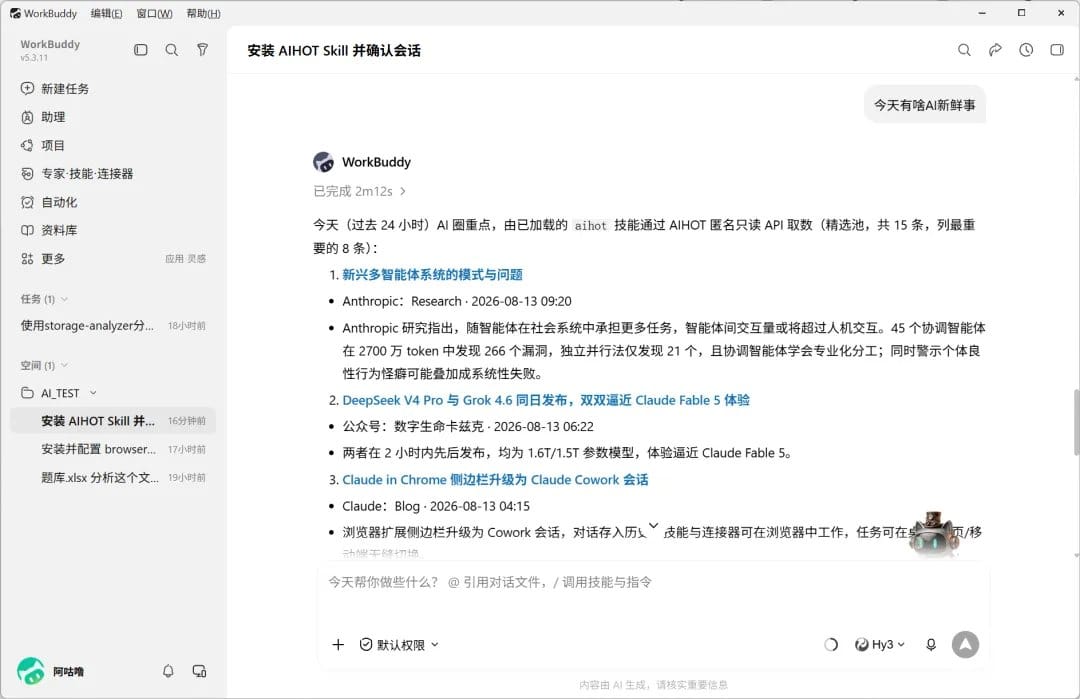This screenshot has height=699, width=1080.
Task: Open the 编辑(E) menu
Action: [106, 14]
